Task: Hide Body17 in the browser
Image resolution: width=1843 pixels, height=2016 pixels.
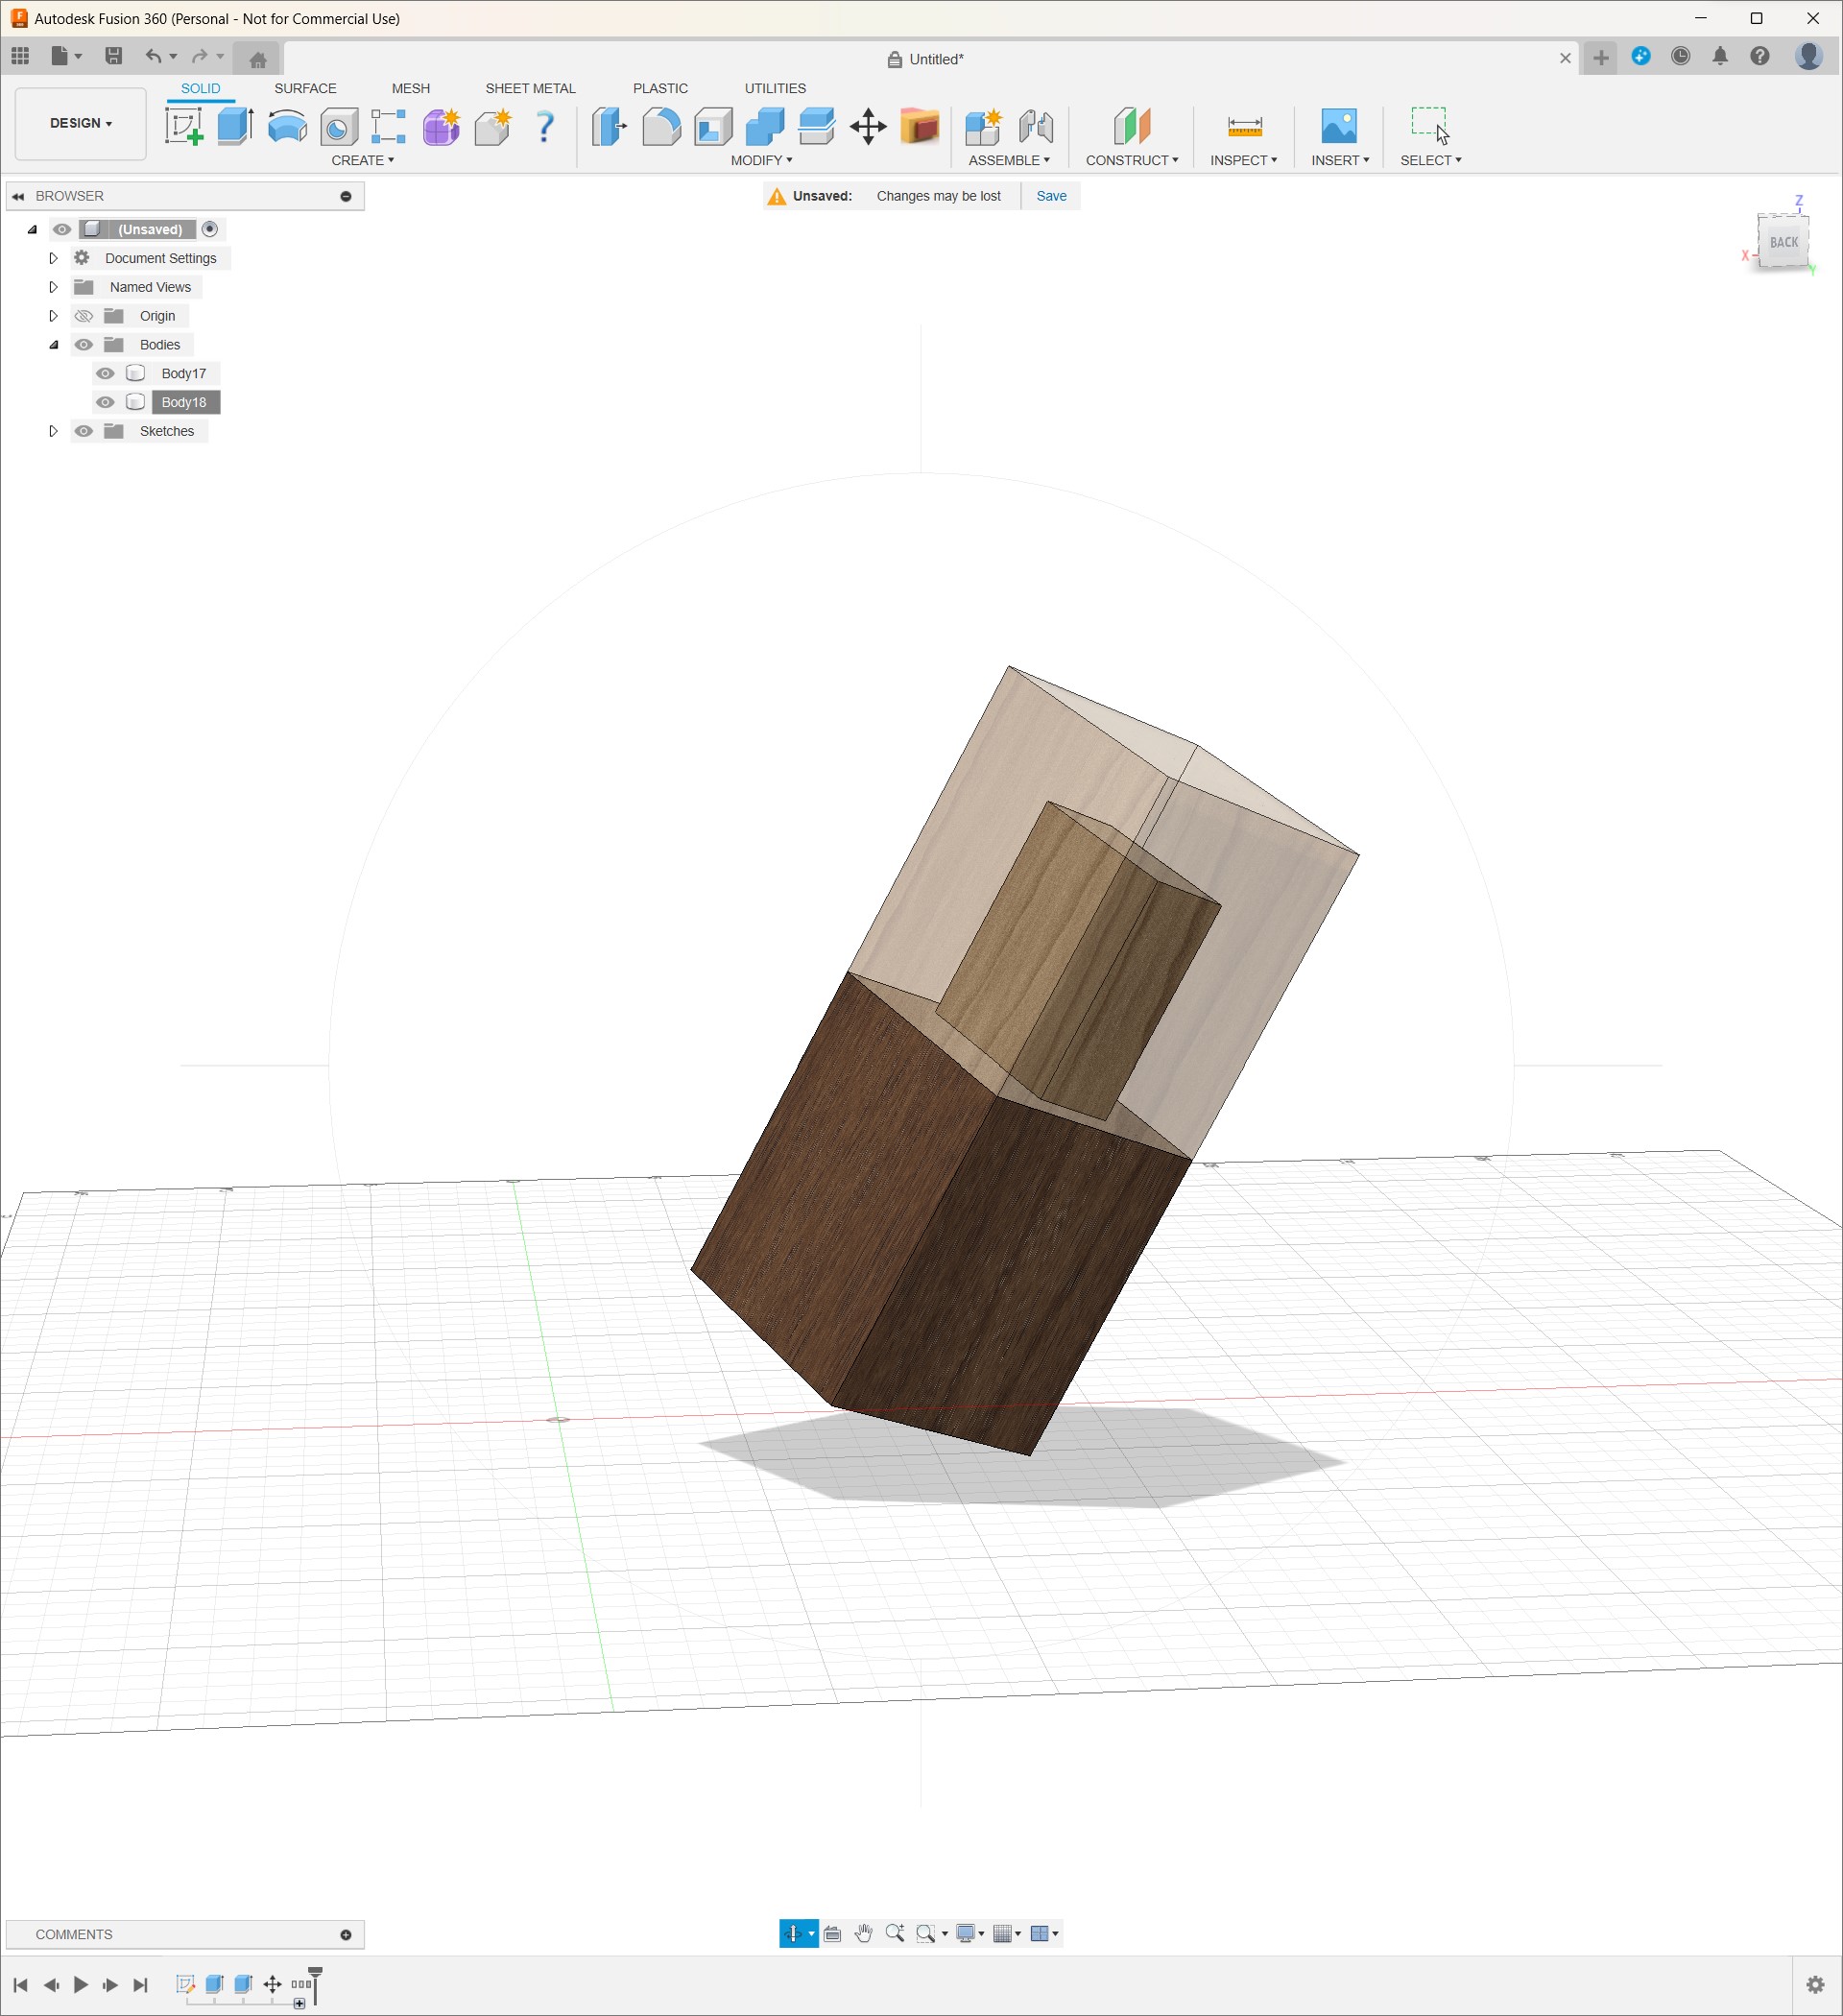Action: point(106,373)
